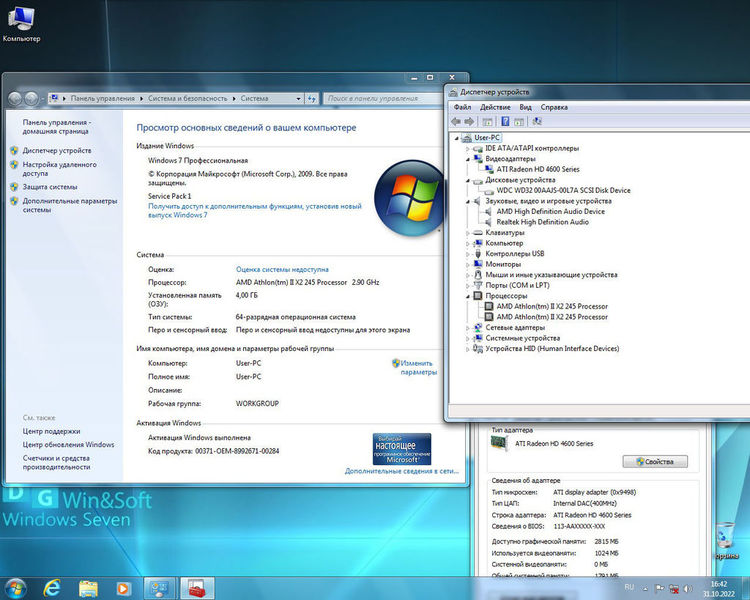Expand IDE ATA/ATAPI controllers node

point(468,148)
